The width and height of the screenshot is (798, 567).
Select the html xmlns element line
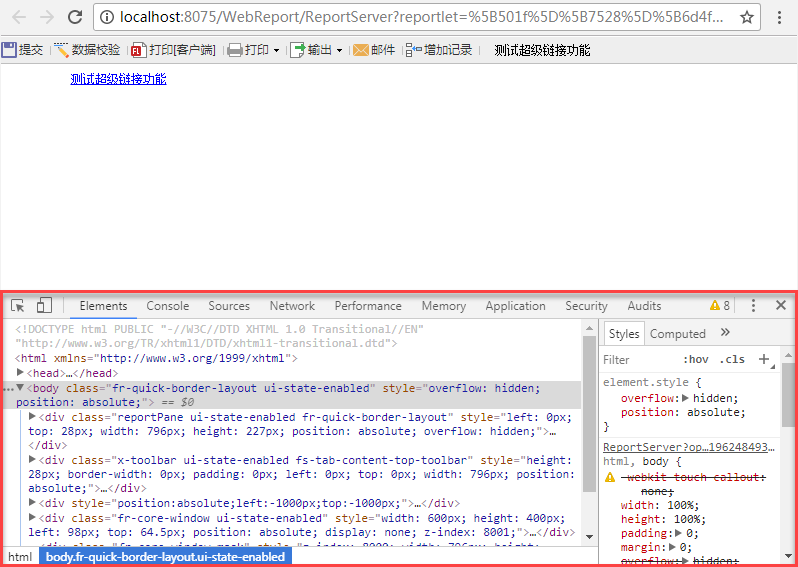coord(156,358)
